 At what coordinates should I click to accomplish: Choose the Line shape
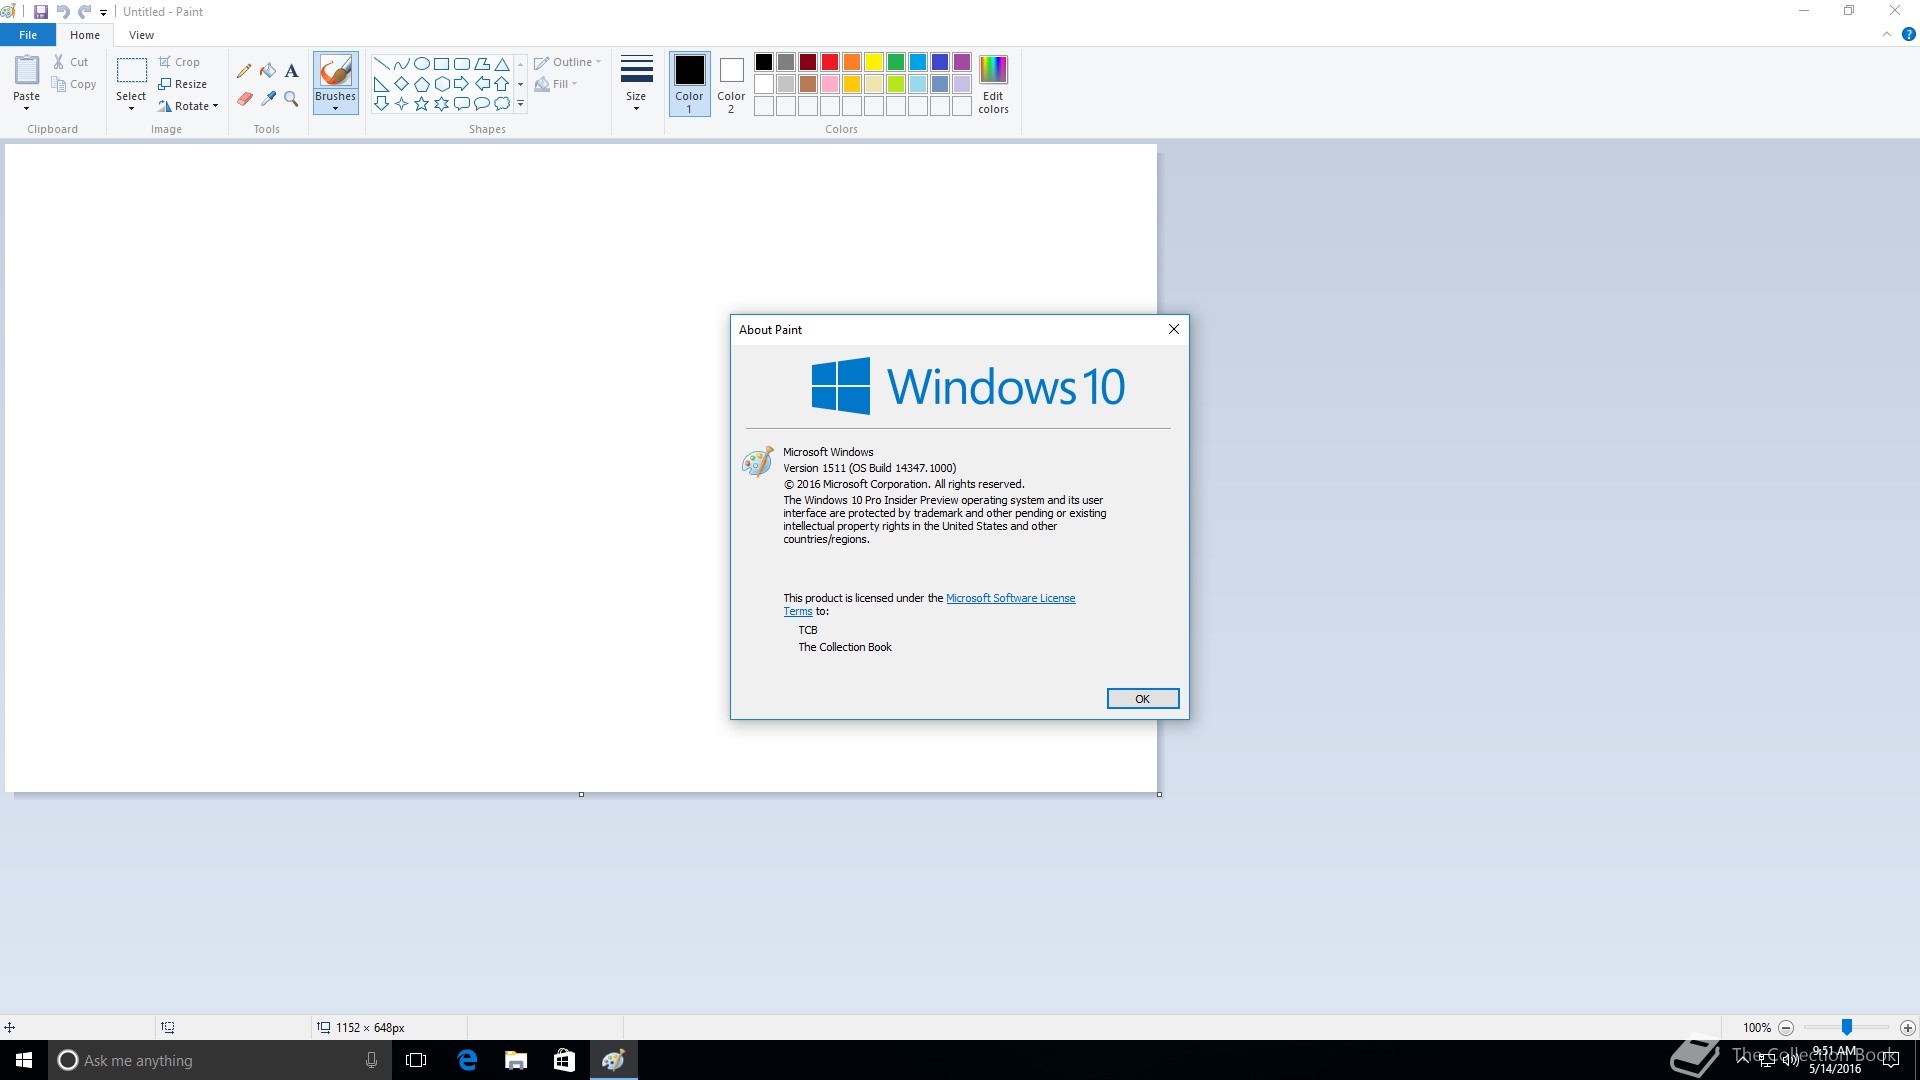(x=381, y=64)
